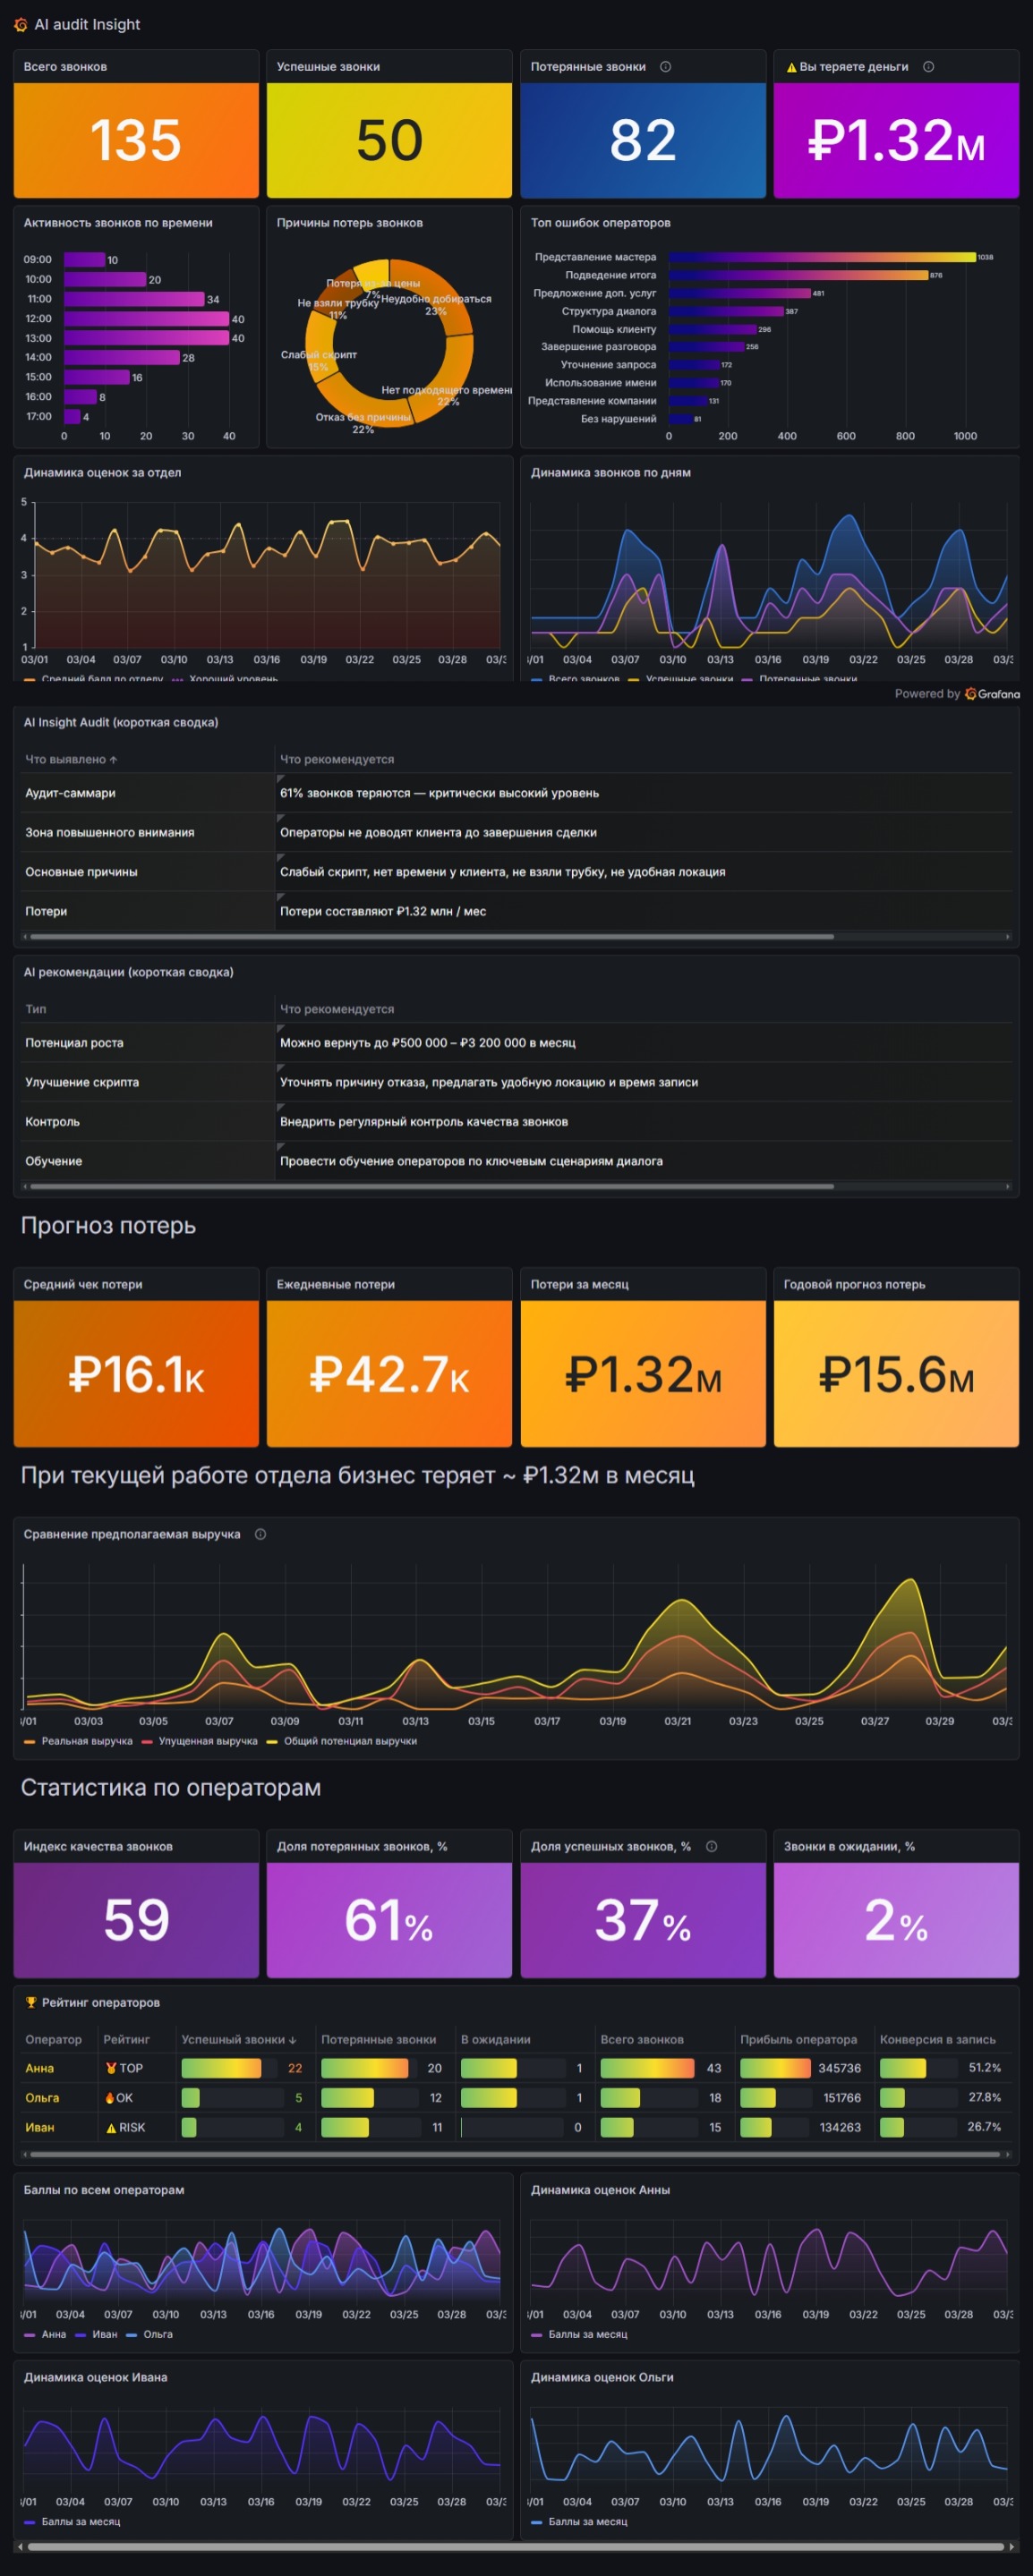Open Всего звонков stat panel title menu
Screen dimensions: 1033x2576
[65, 67]
